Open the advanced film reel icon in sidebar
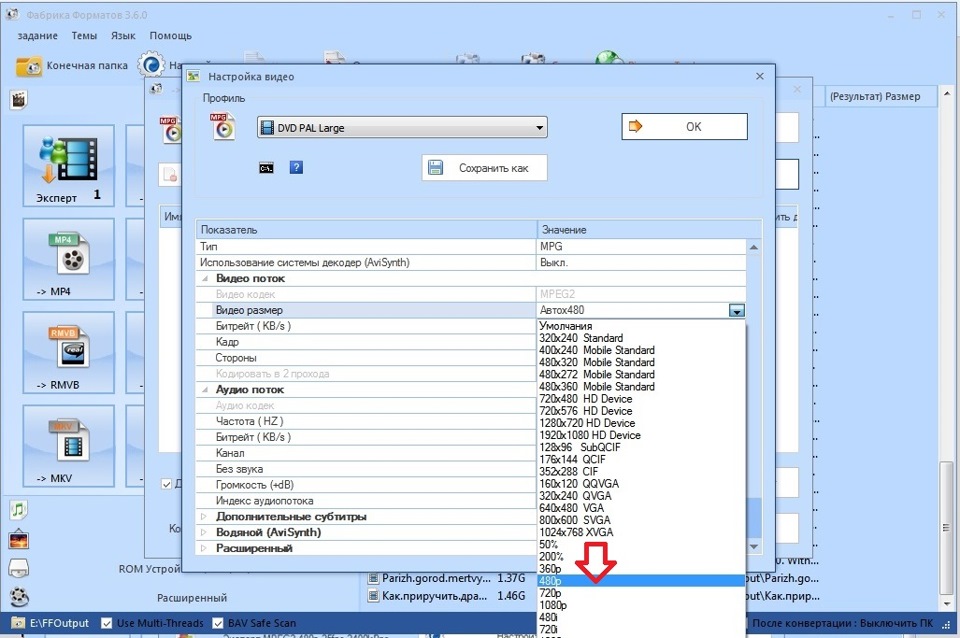Viewport: 960px width, 638px height. click(19, 596)
